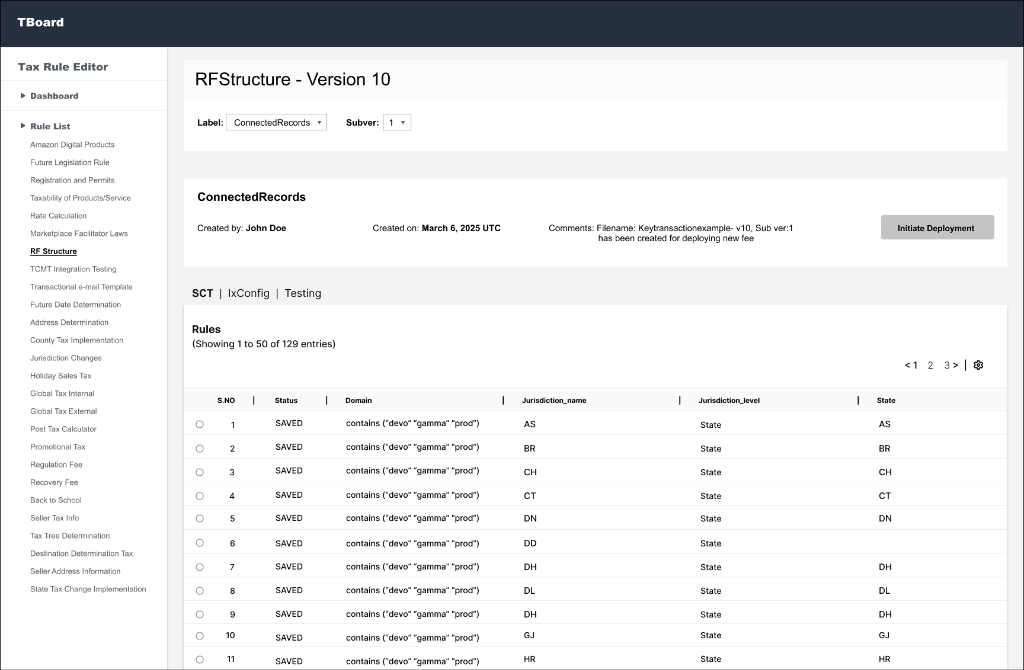The width and height of the screenshot is (1024, 670).
Task: Select the radio button for row 1
Action: 200,424
